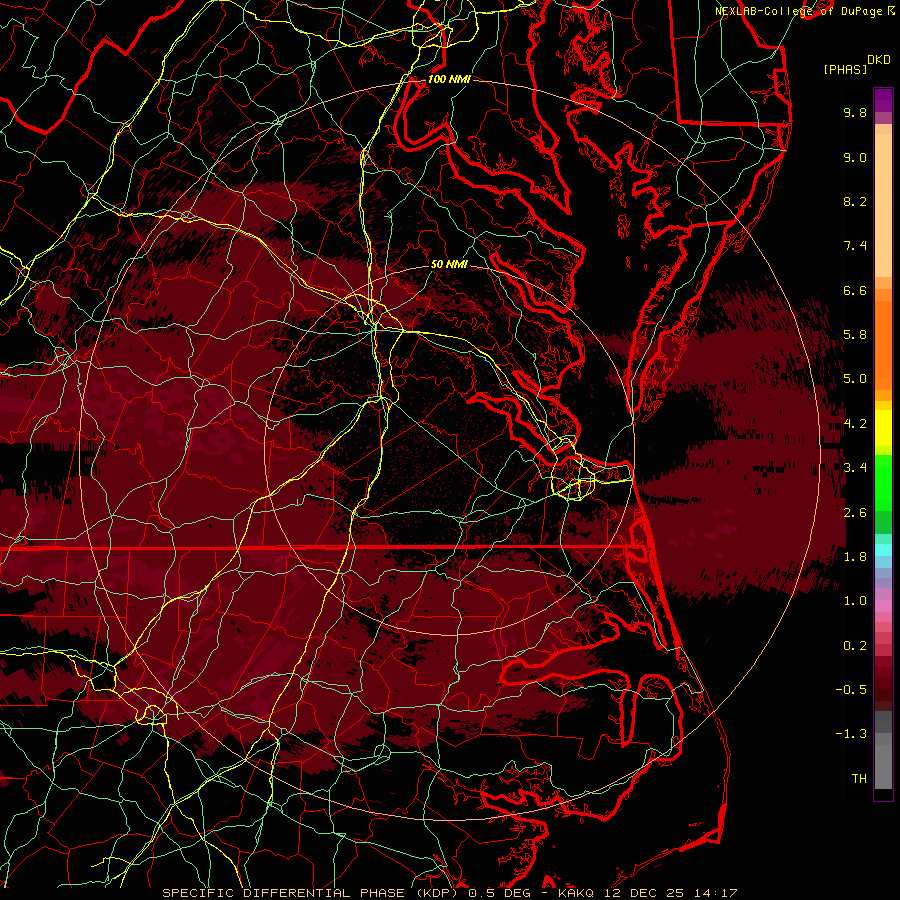Click the 8.2 scale value

click(855, 201)
